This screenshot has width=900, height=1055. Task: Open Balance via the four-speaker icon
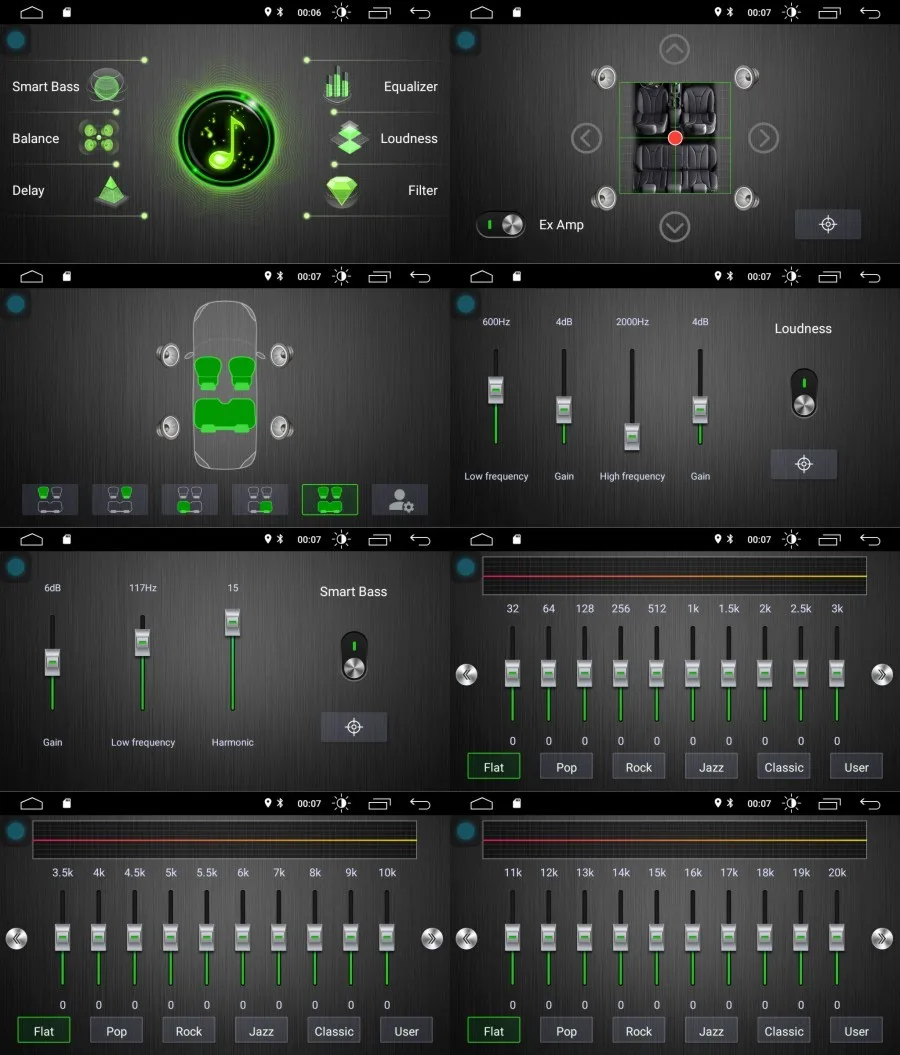(99, 137)
